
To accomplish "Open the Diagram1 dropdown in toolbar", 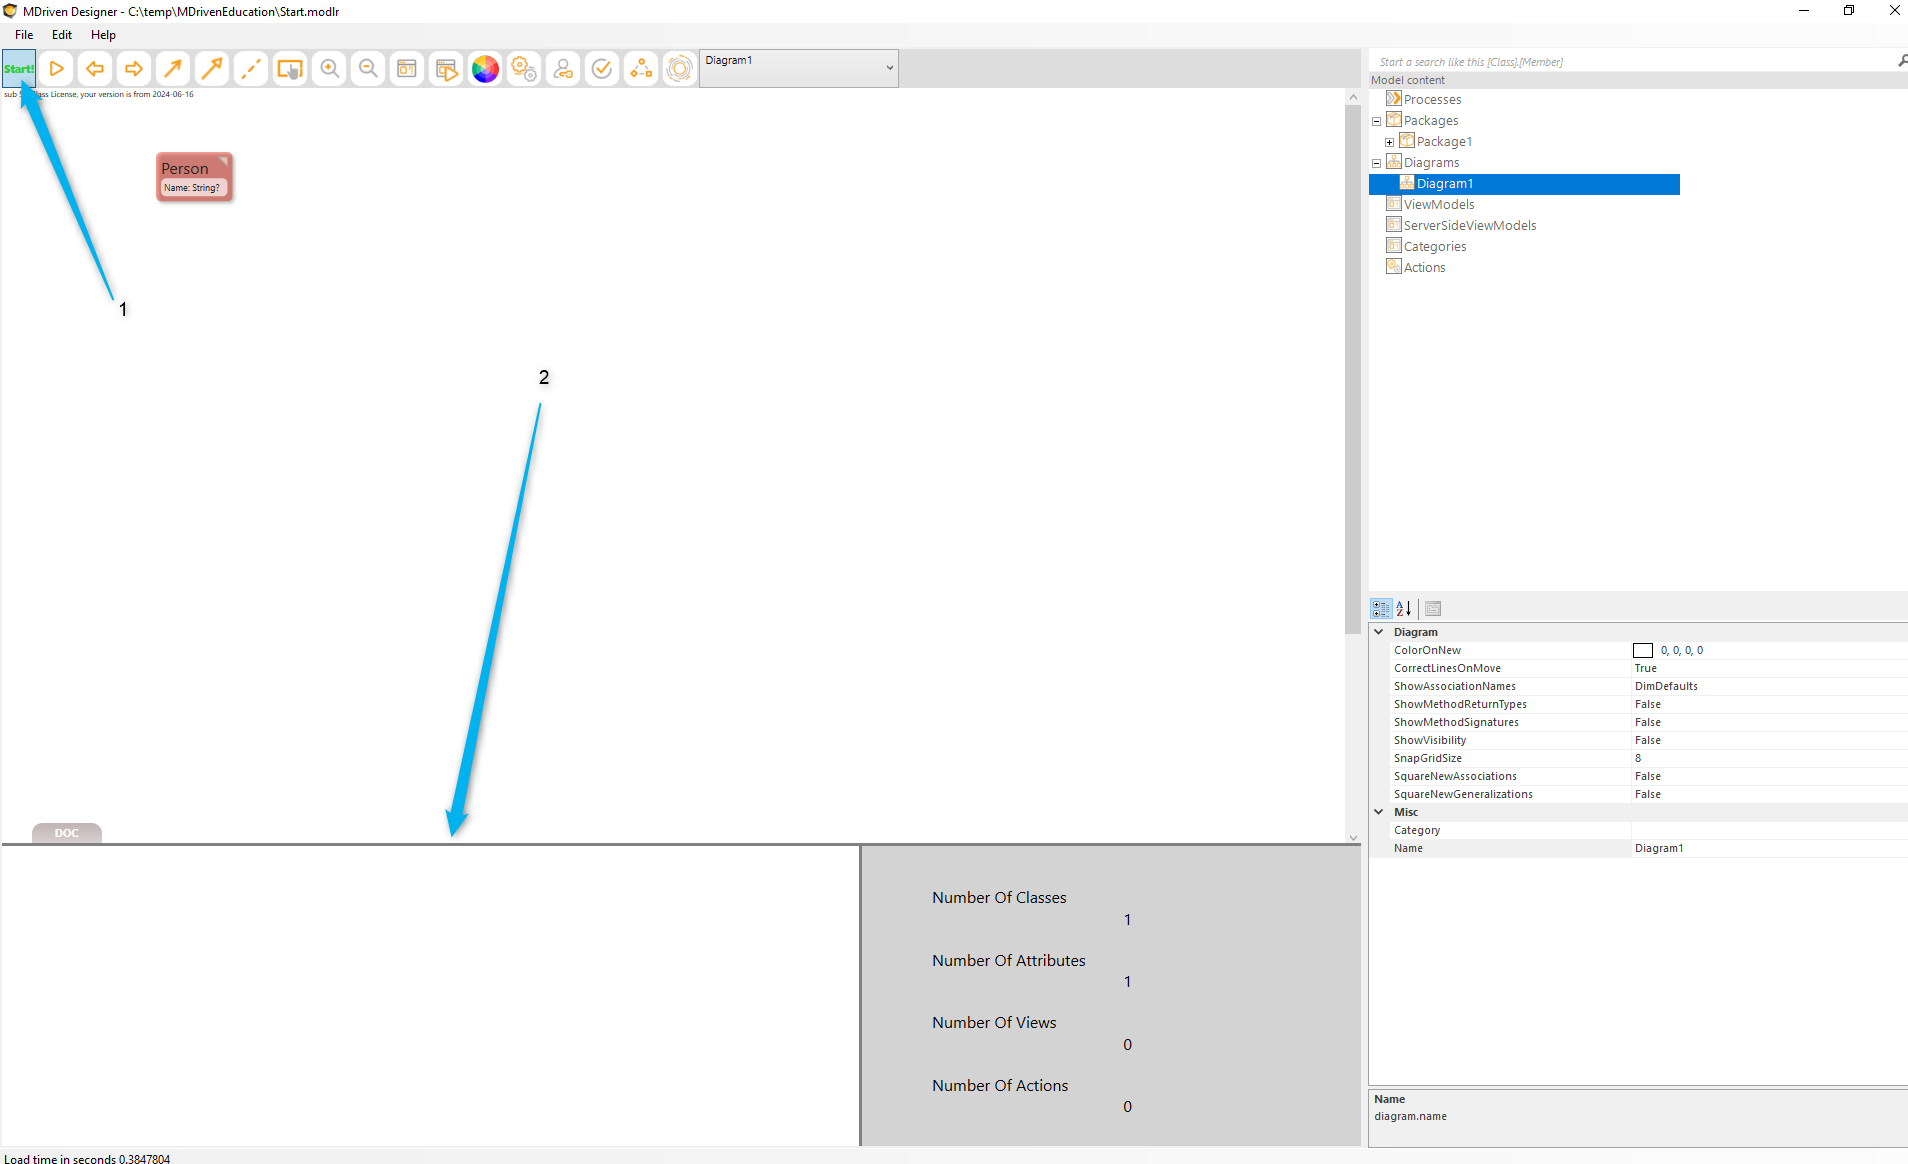I will click(x=889, y=68).
